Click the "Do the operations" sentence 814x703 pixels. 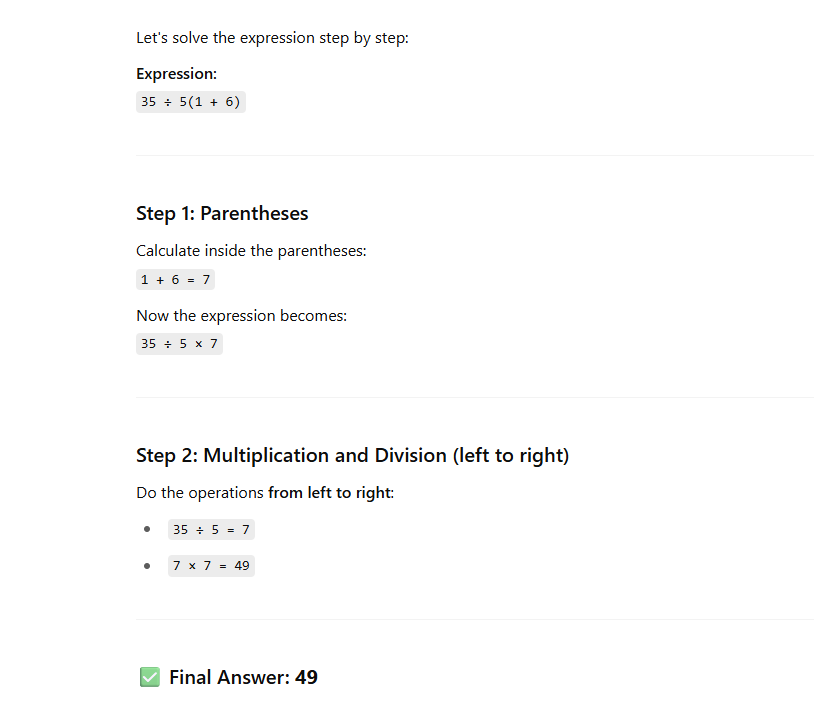pyautogui.click(x=201, y=493)
